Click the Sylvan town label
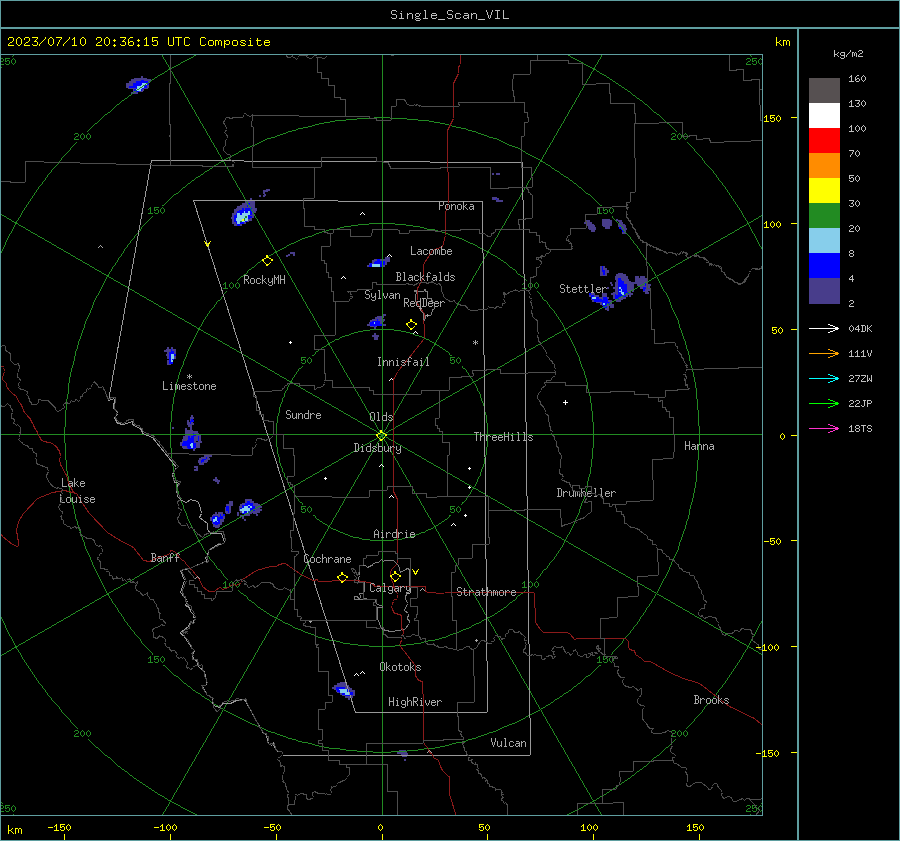The width and height of the screenshot is (900, 841). [x=382, y=295]
